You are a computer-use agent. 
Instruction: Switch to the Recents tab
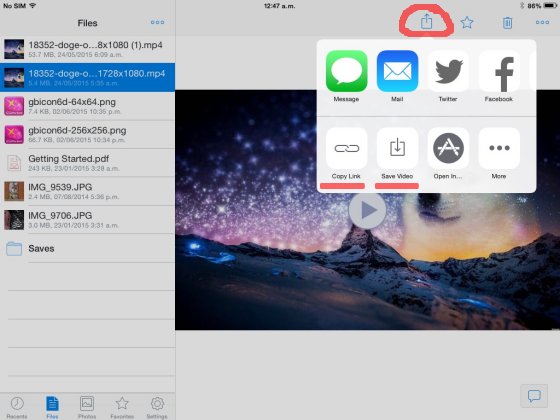[x=17, y=407]
